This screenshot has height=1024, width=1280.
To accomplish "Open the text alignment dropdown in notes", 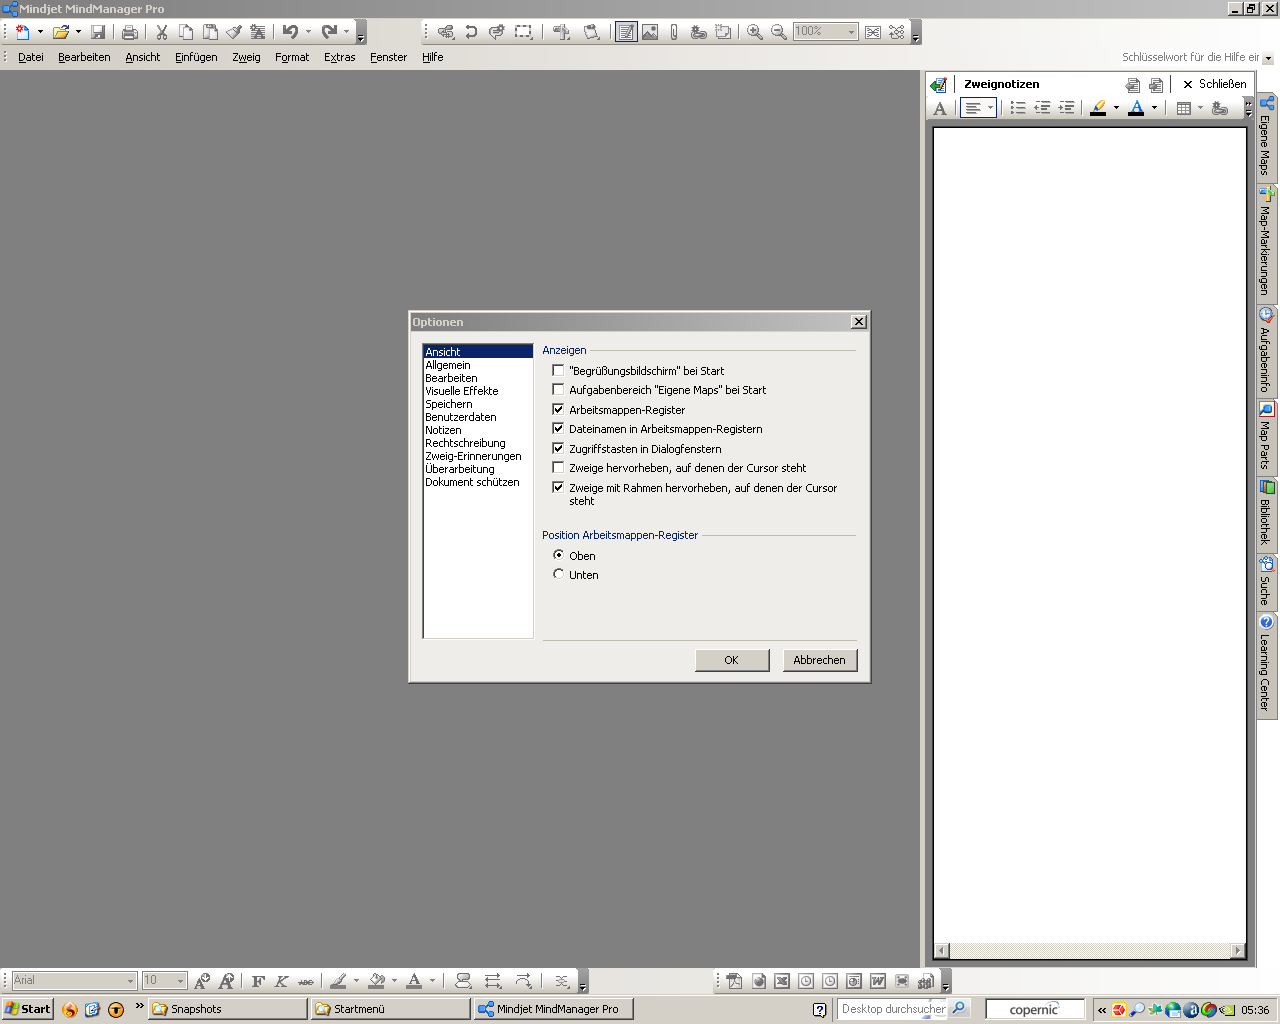I will (990, 108).
